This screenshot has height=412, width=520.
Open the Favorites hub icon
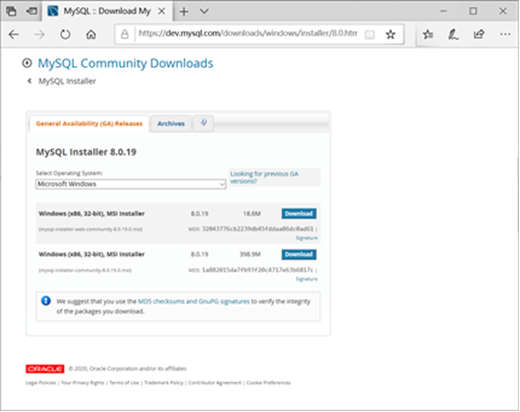(x=428, y=34)
